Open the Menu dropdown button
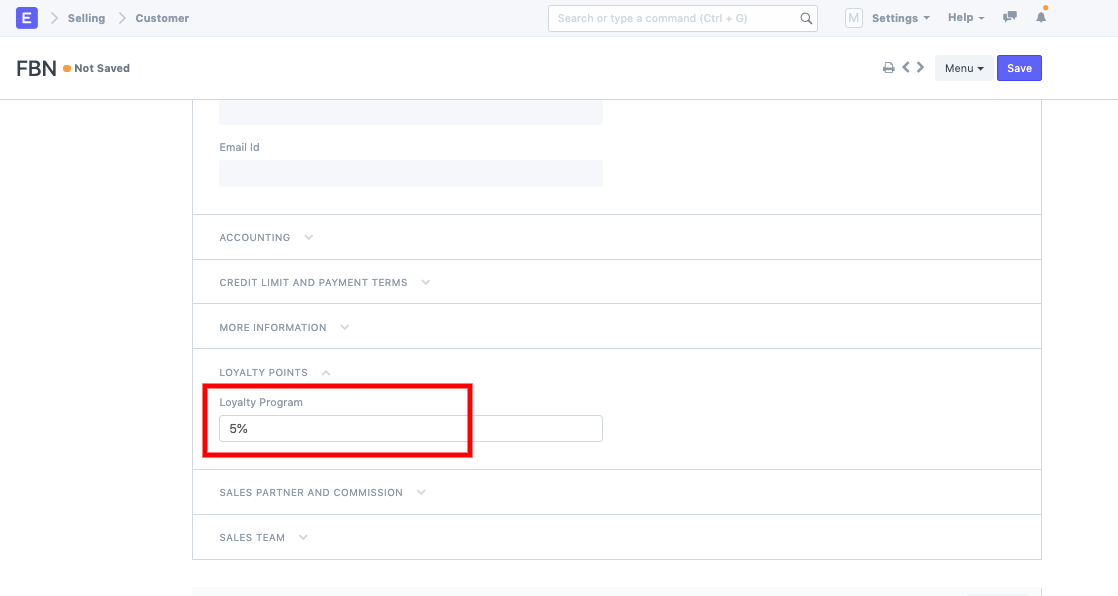Image resolution: width=1118 pixels, height=596 pixels. click(964, 68)
